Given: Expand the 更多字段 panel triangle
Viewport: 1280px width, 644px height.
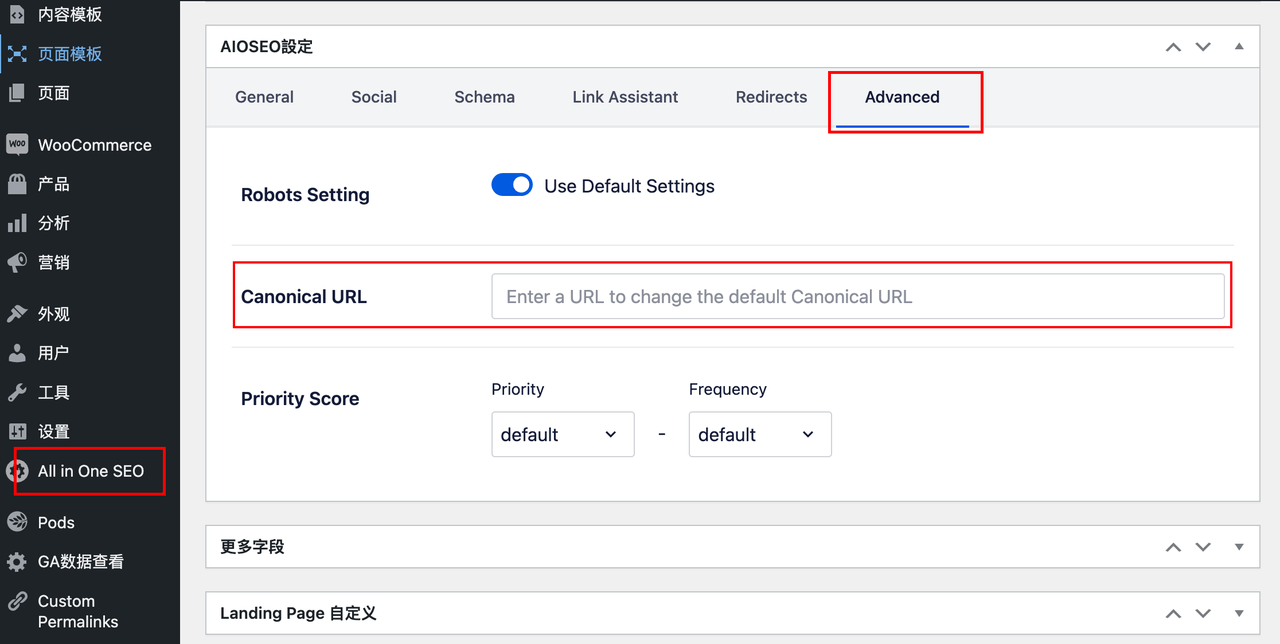Looking at the screenshot, I should tap(1239, 547).
